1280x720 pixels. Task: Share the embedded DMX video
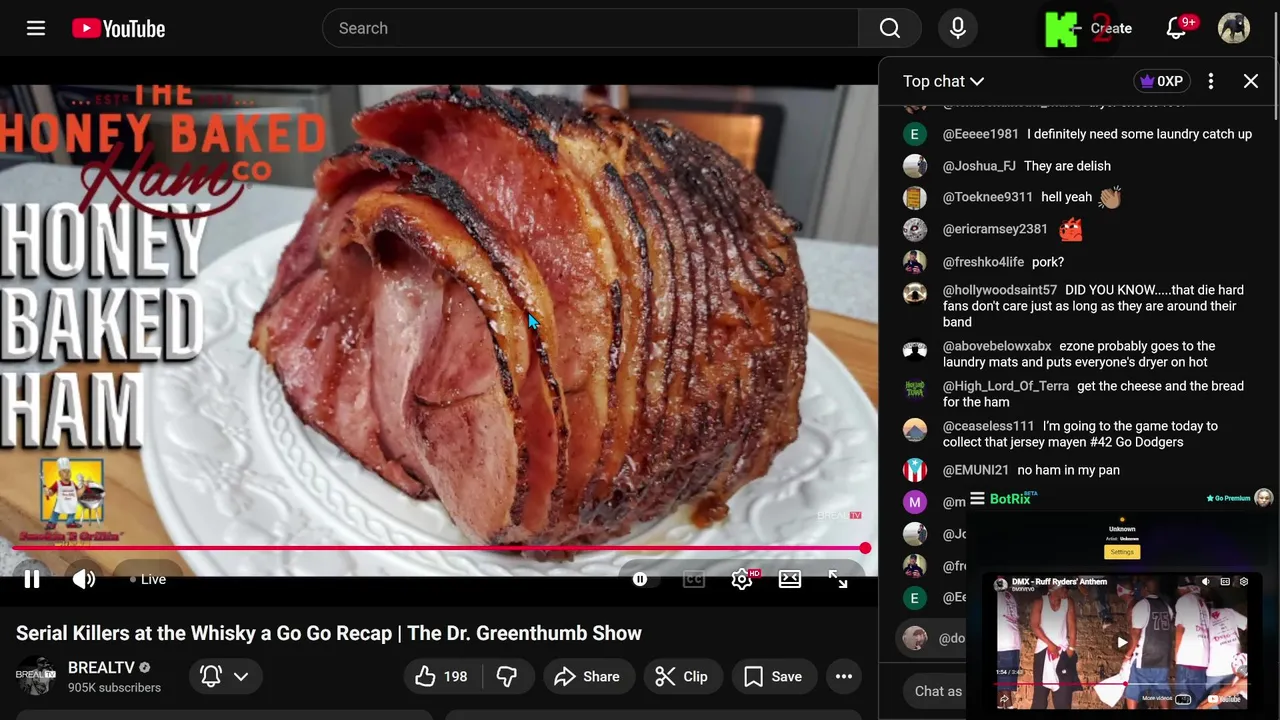tap(1004, 699)
